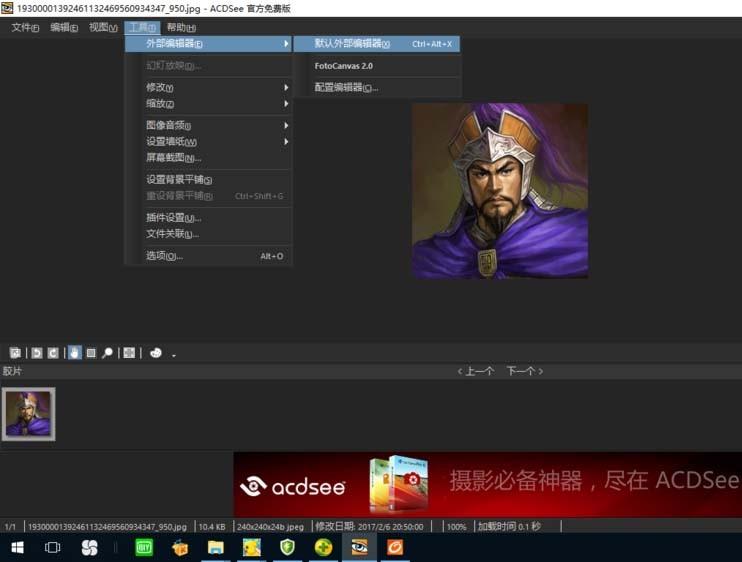Click the 胶片 filmstrip panel header
742x562 pixels.
12,371
